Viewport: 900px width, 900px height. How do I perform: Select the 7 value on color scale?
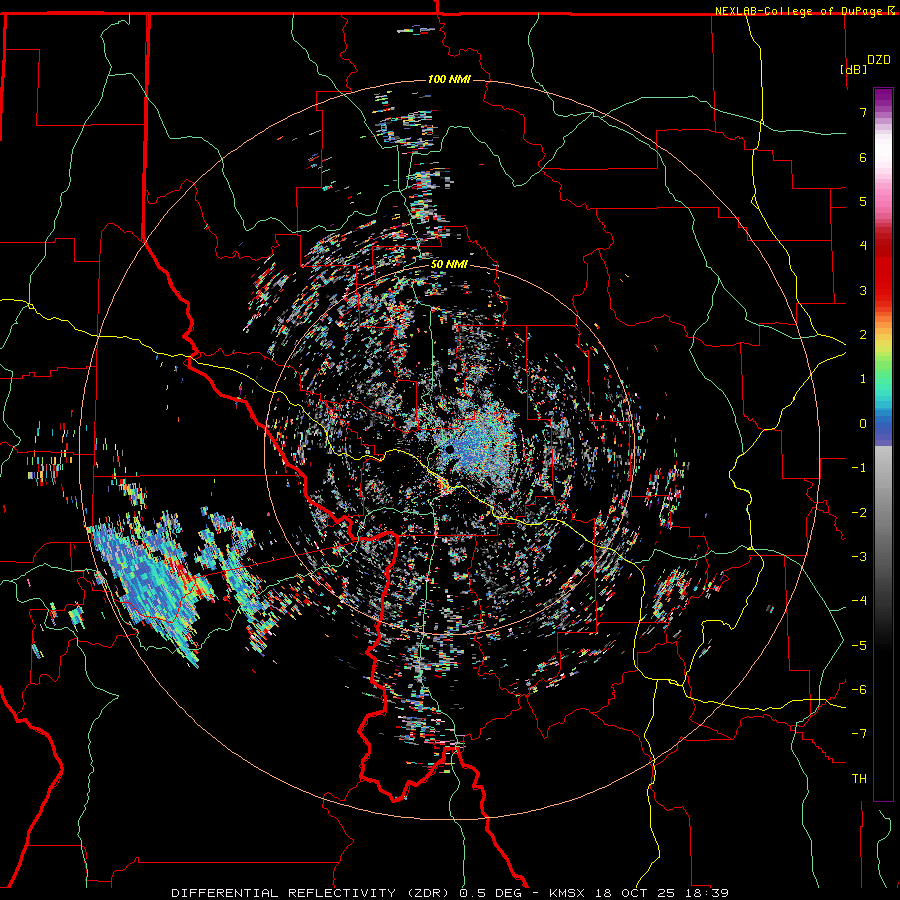click(863, 112)
